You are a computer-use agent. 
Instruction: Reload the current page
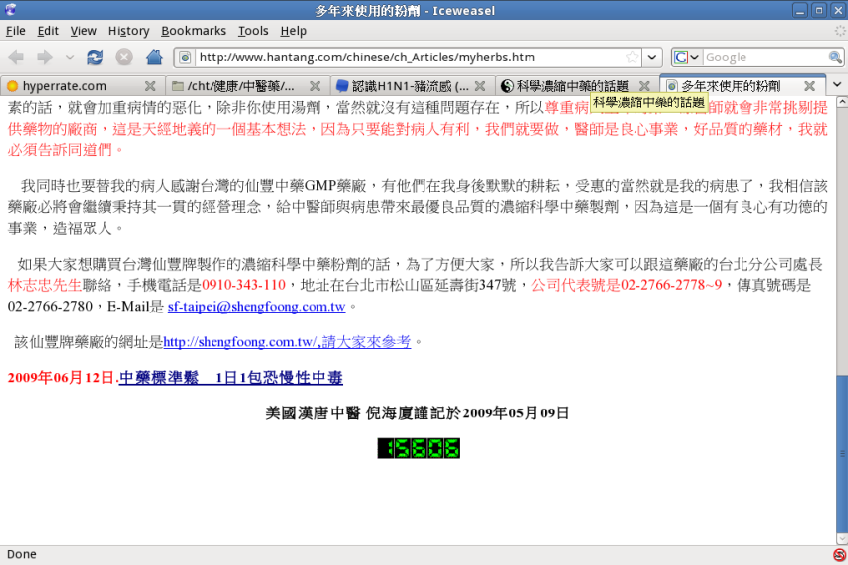coord(95,57)
